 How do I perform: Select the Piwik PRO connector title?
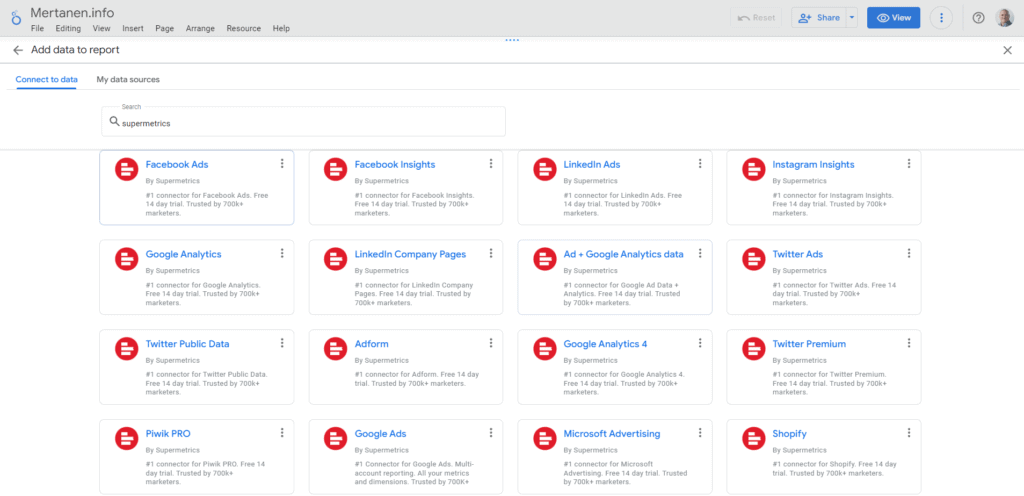pyautogui.click(x=168, y=434)
